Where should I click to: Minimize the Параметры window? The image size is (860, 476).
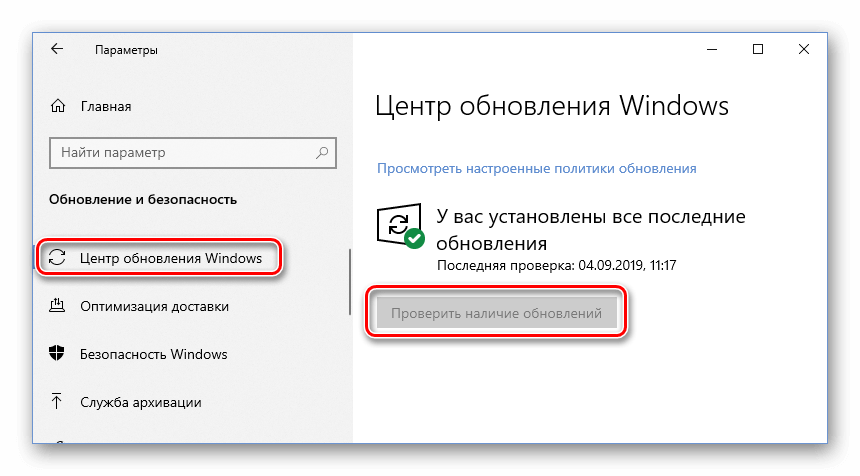[712, 49]
